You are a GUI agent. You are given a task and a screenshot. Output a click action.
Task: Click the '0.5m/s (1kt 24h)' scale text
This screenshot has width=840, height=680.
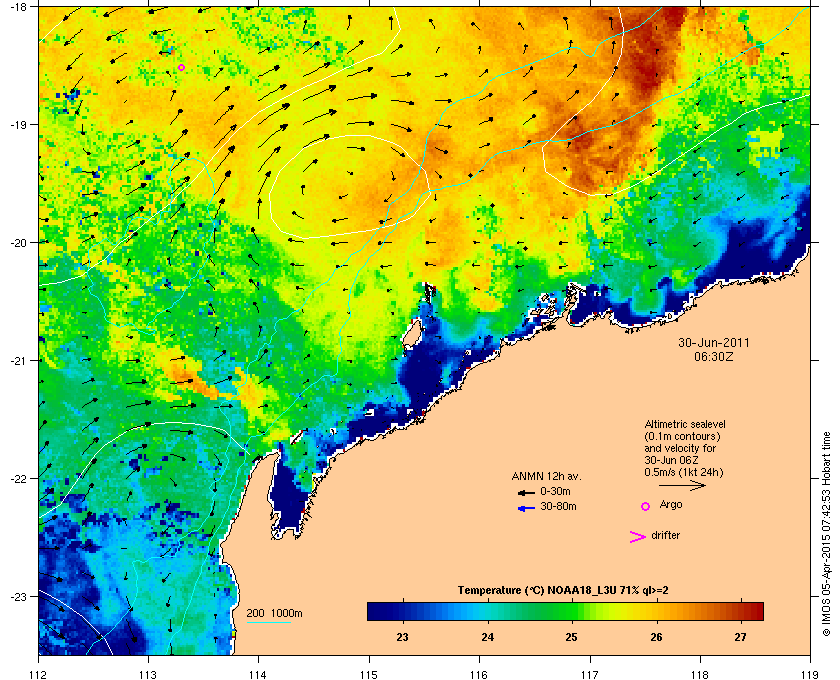point(684,472)
